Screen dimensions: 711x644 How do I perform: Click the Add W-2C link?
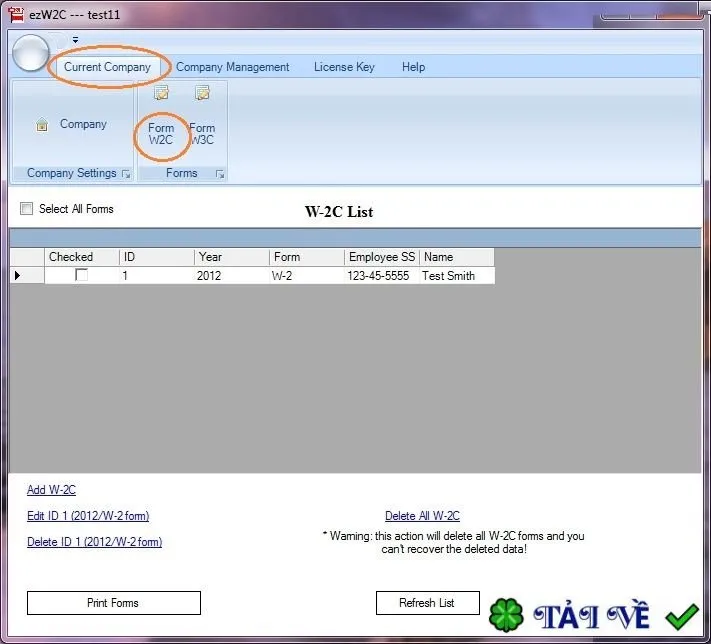point(52,490)
